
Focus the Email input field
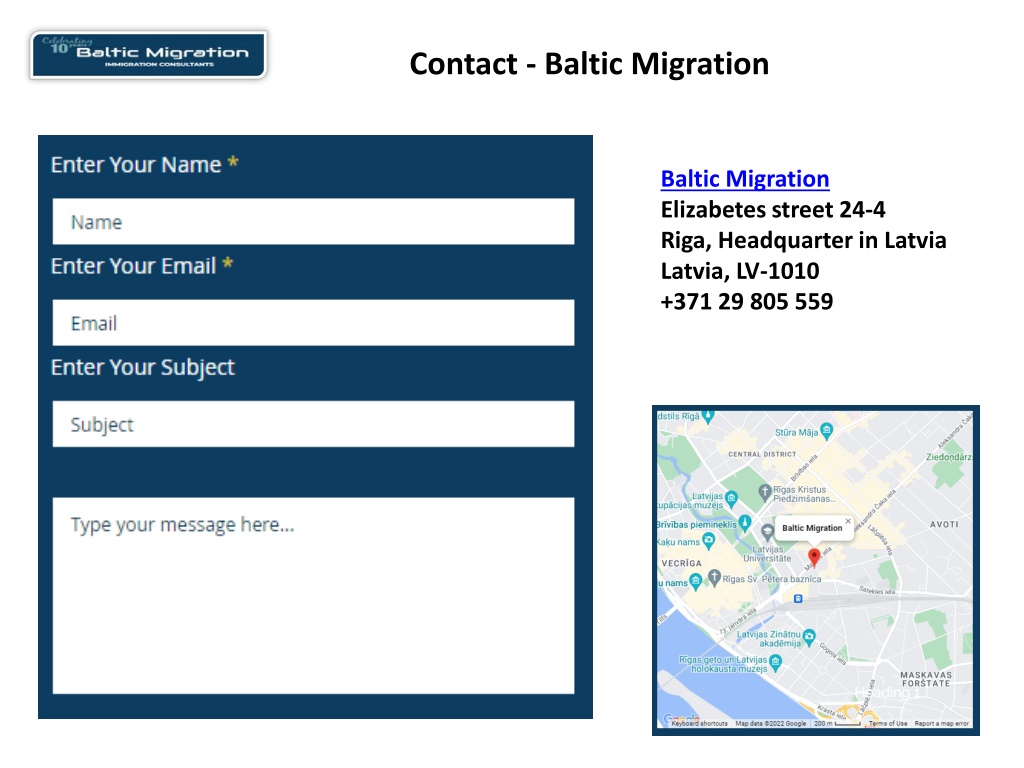[x=313, y=323]
